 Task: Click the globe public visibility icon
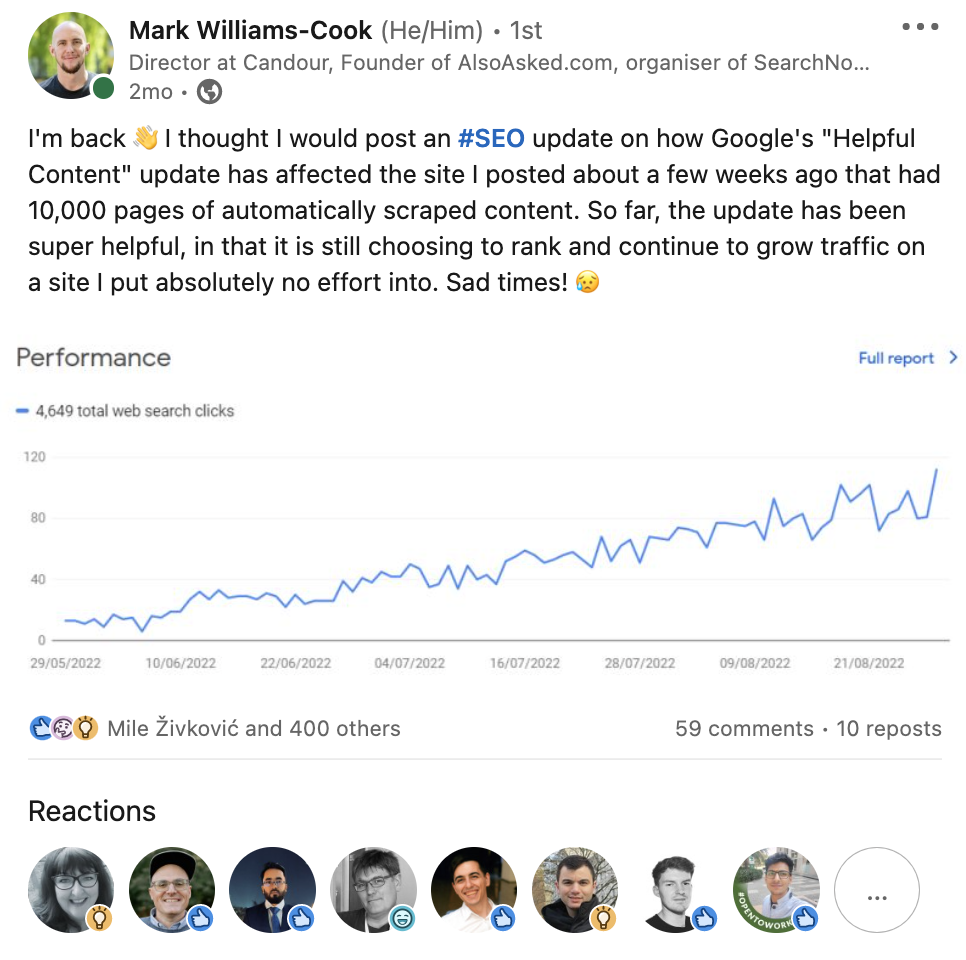(209, 92)
